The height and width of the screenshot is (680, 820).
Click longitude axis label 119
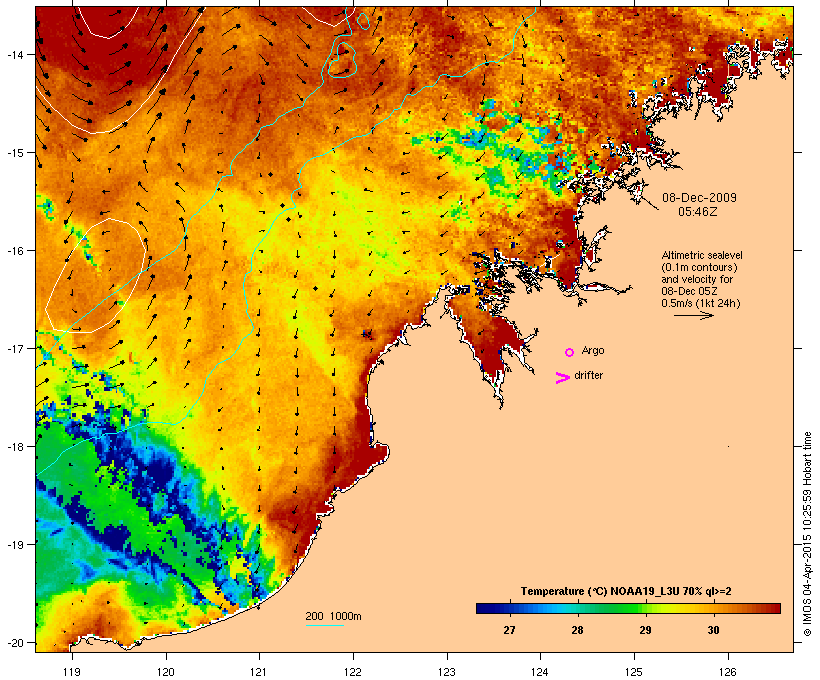tap(72, 672)
